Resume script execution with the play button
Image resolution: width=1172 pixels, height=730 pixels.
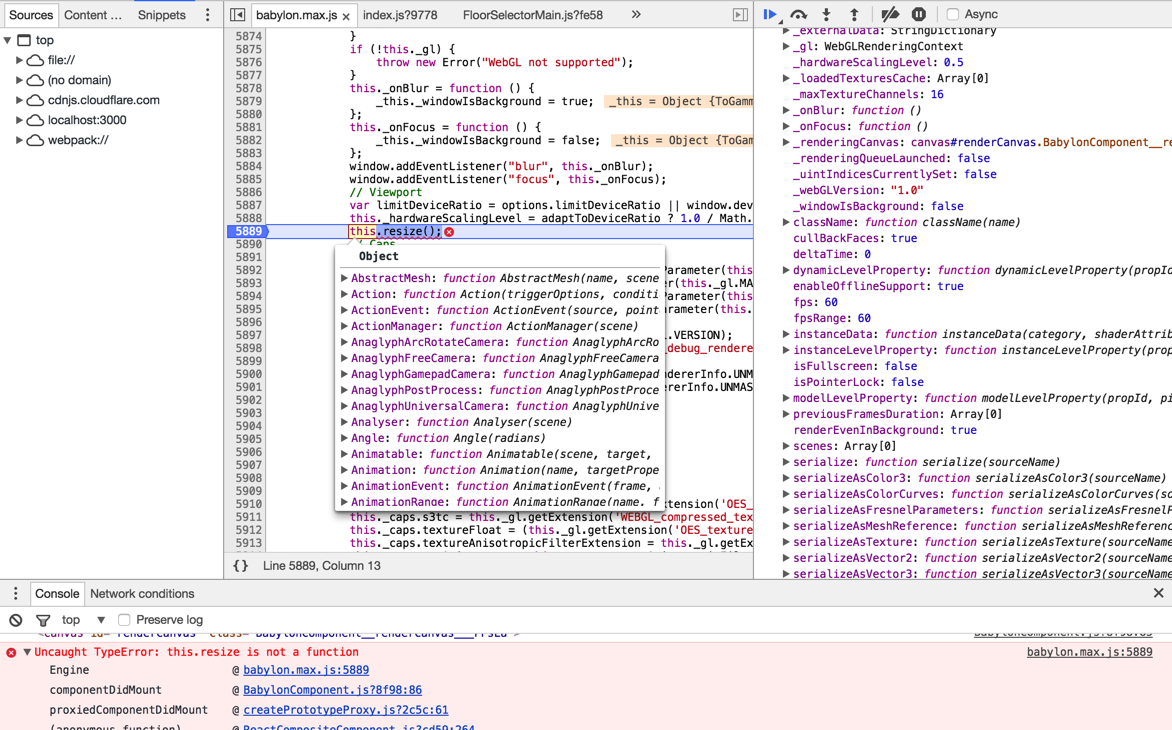tap(770, 14)
